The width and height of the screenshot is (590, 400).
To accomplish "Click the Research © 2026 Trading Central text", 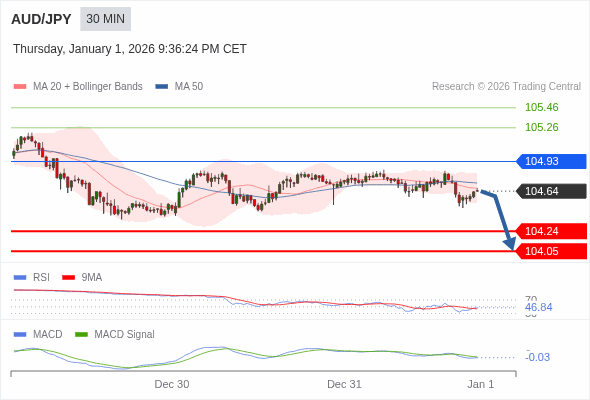I will coord(506,87).
